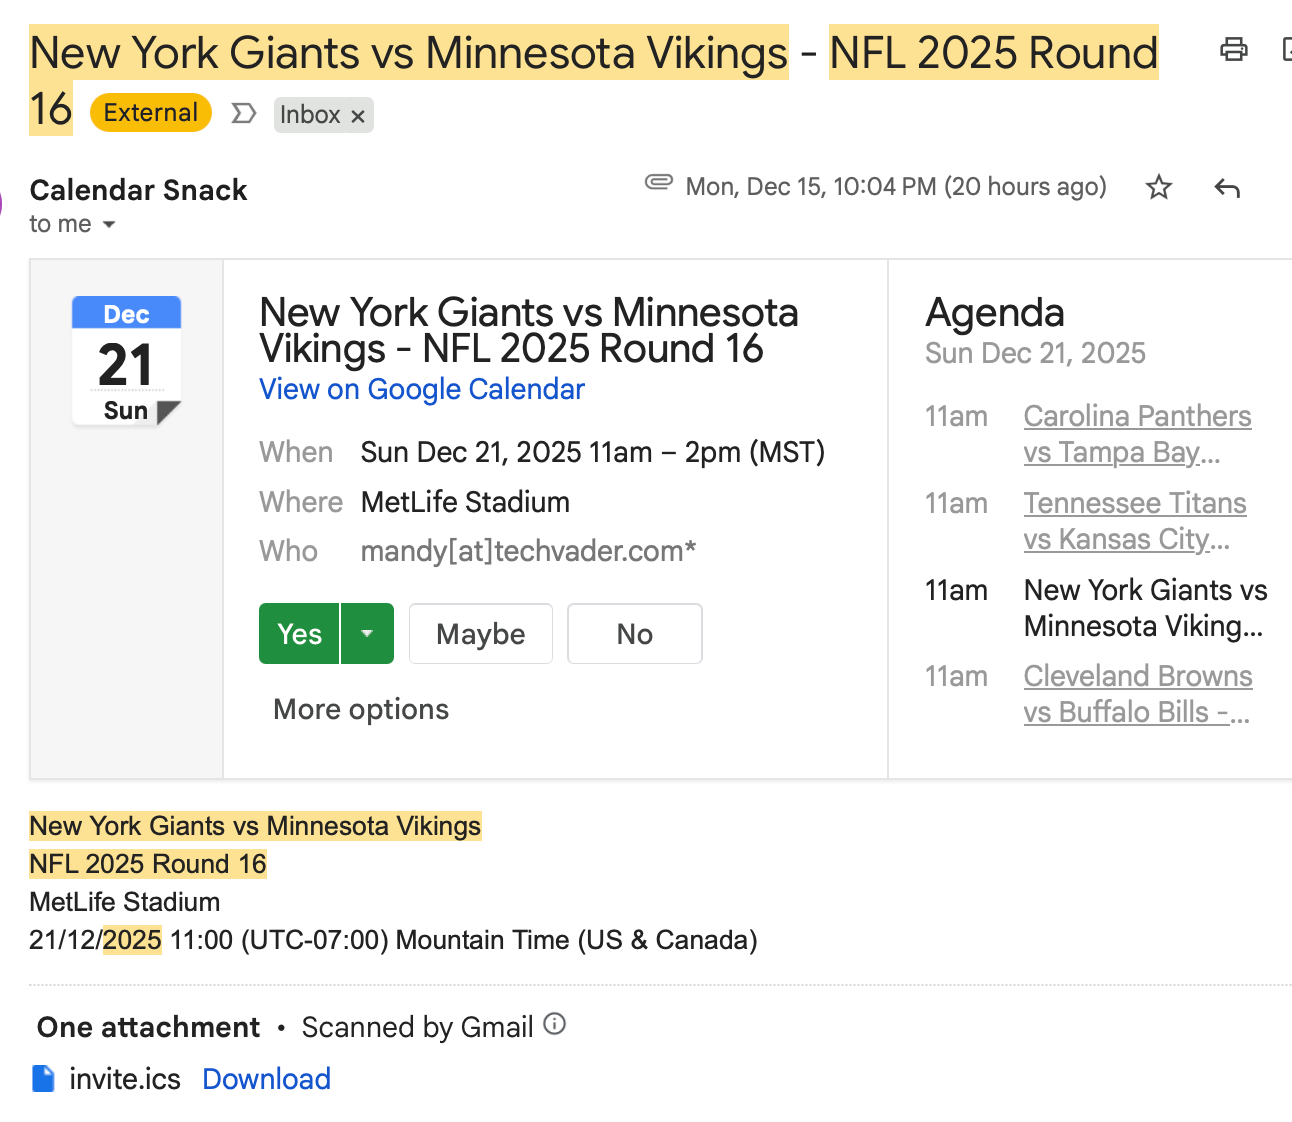Click the 'One attachment' label
The width and height of the screenshot is (1292, 1122).
pos(148,1027)
